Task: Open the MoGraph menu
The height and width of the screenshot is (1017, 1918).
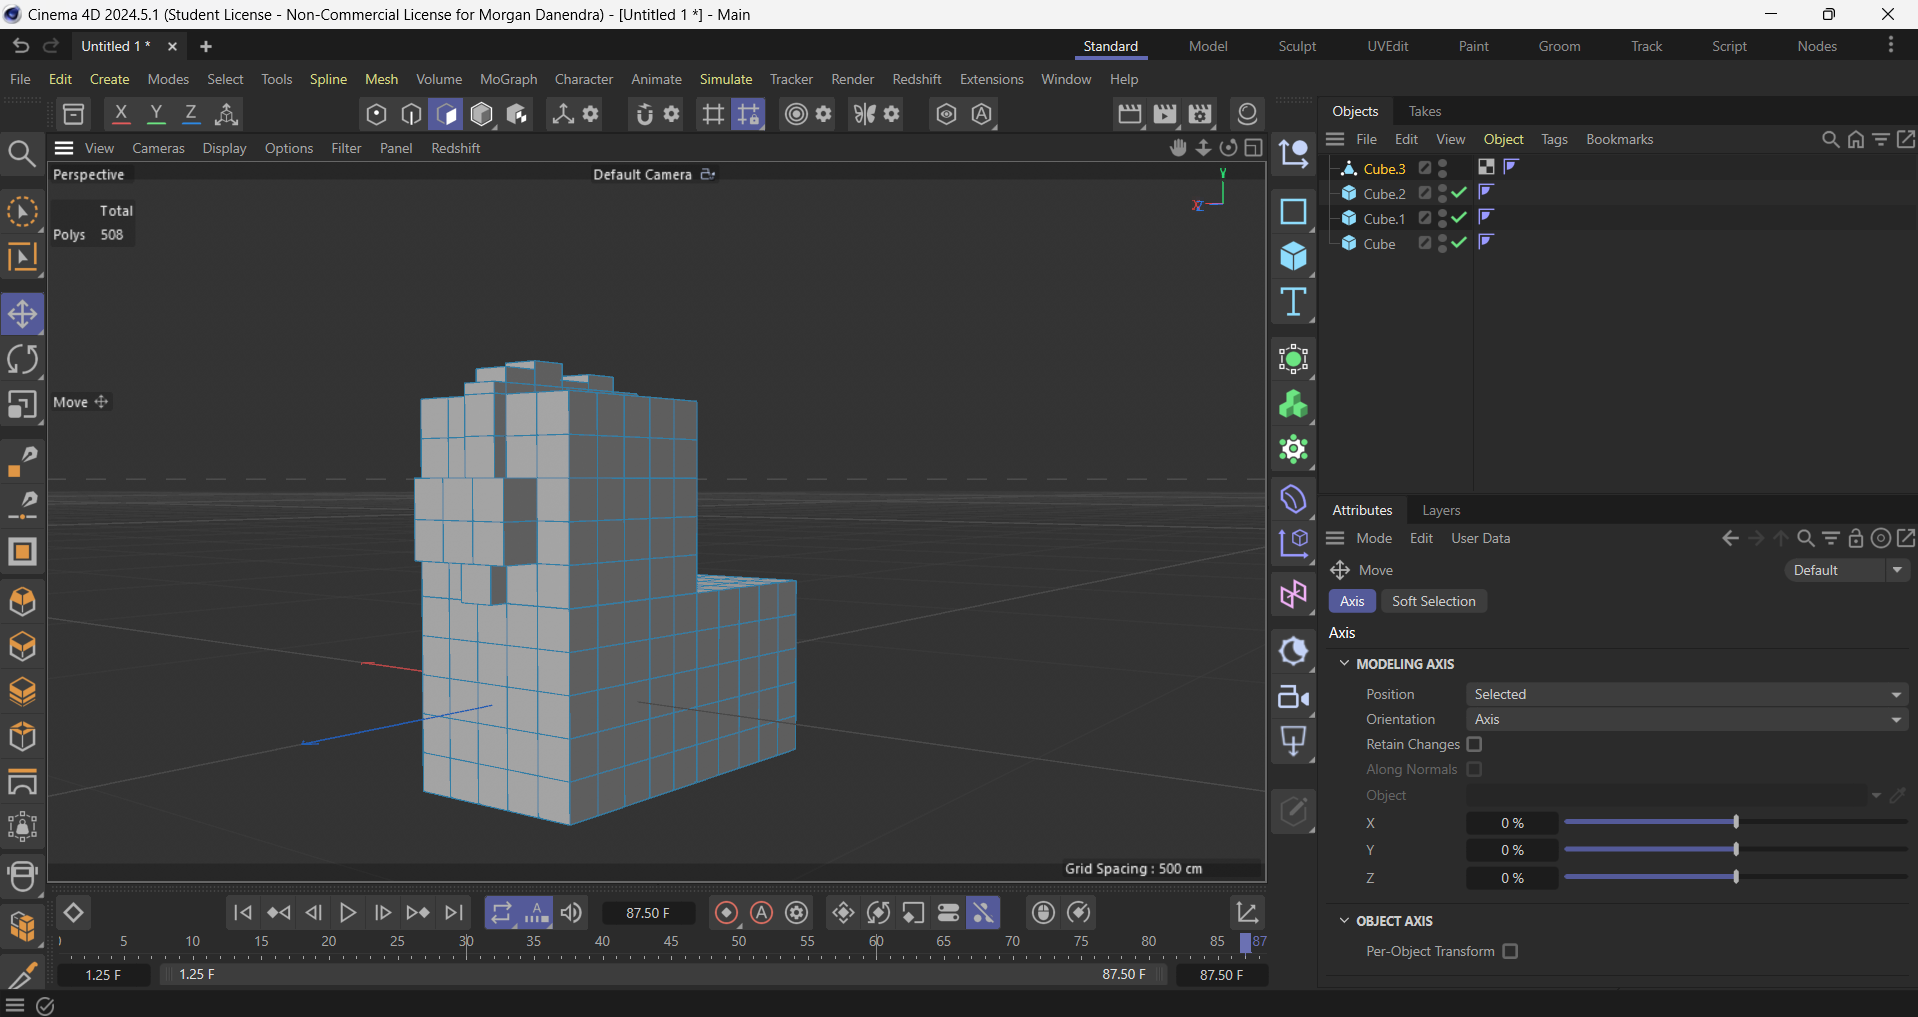Action: 508,79
